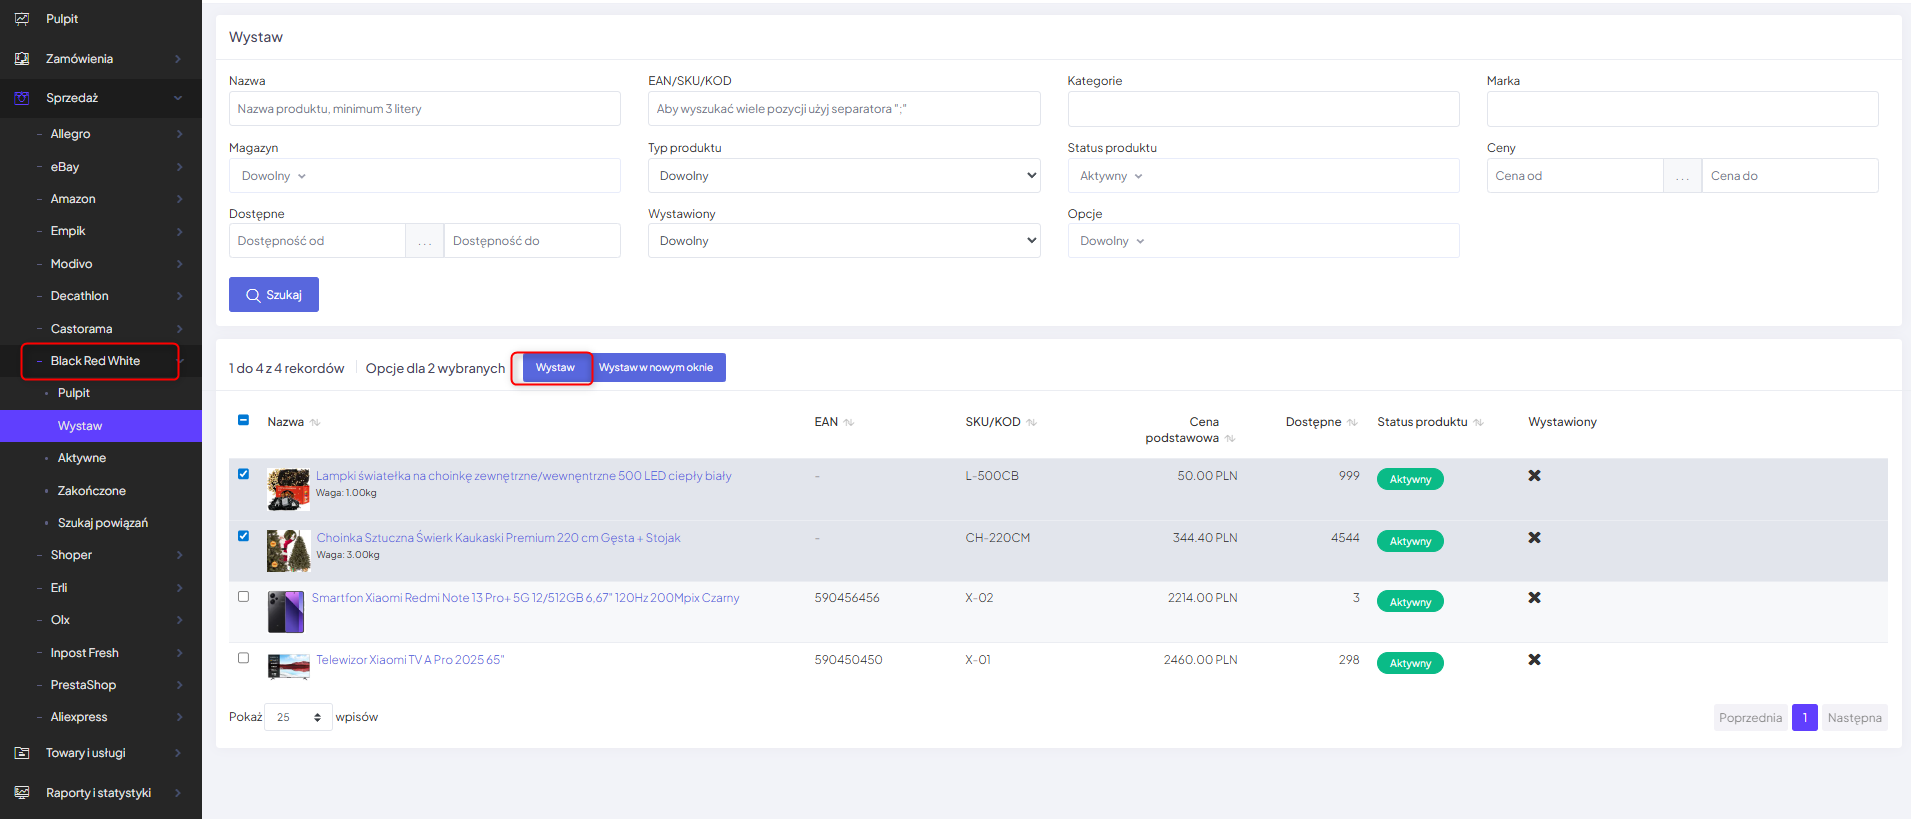Click the X icon in Lampki row

1534,476
